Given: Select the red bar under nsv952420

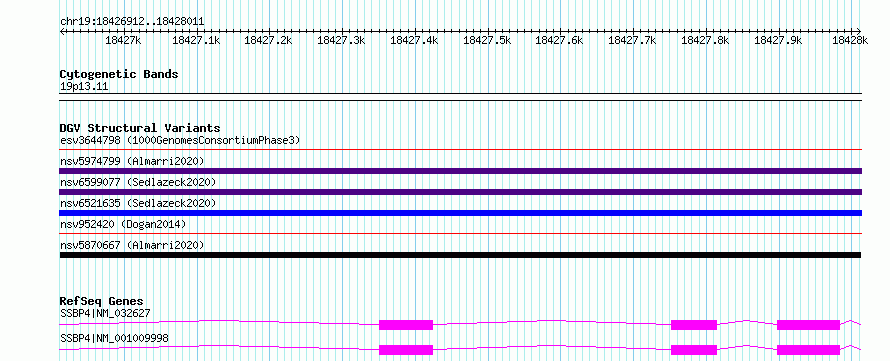Looking at the screenshot, I should pyautogui.click(x=460, y=233).
